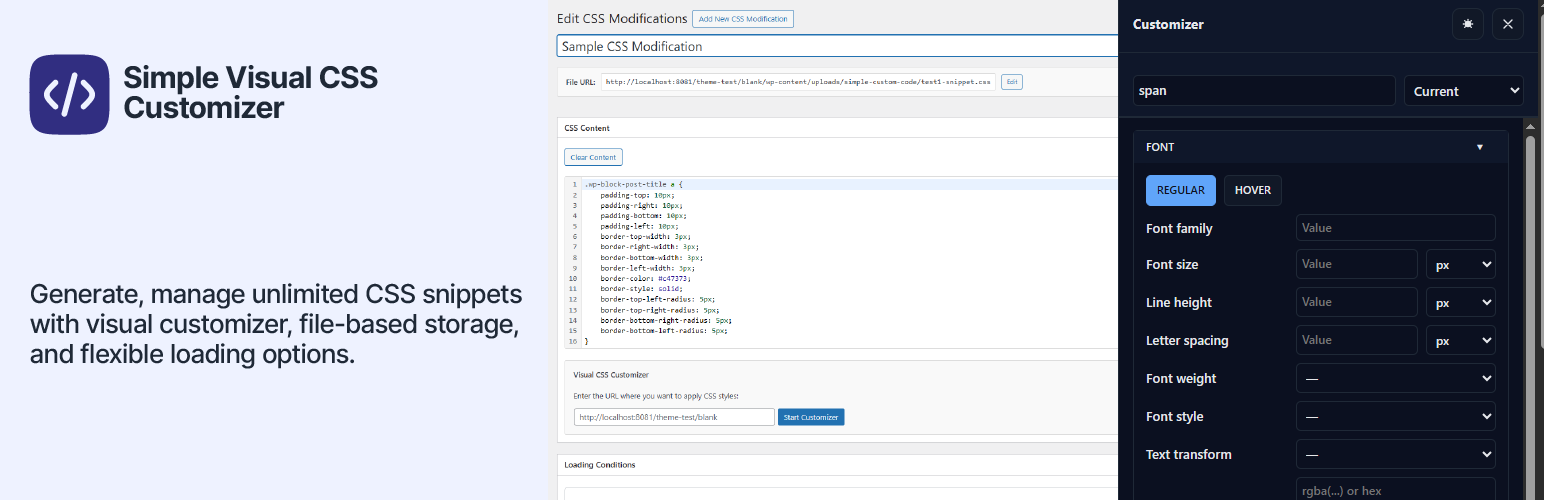The image size is (1544, 500).
Task: Toggle the Customizer light/dark theme icon
Action: click(x=1467, y=25)
